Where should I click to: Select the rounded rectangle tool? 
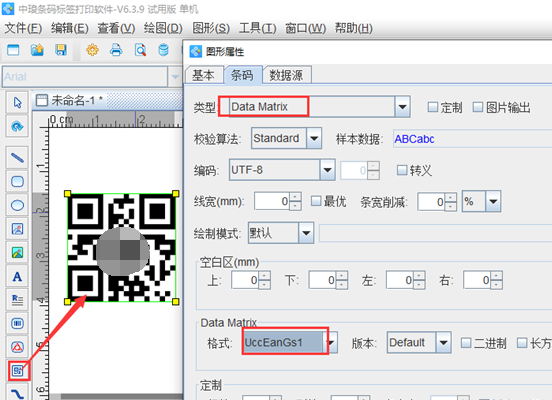point(17,182)
